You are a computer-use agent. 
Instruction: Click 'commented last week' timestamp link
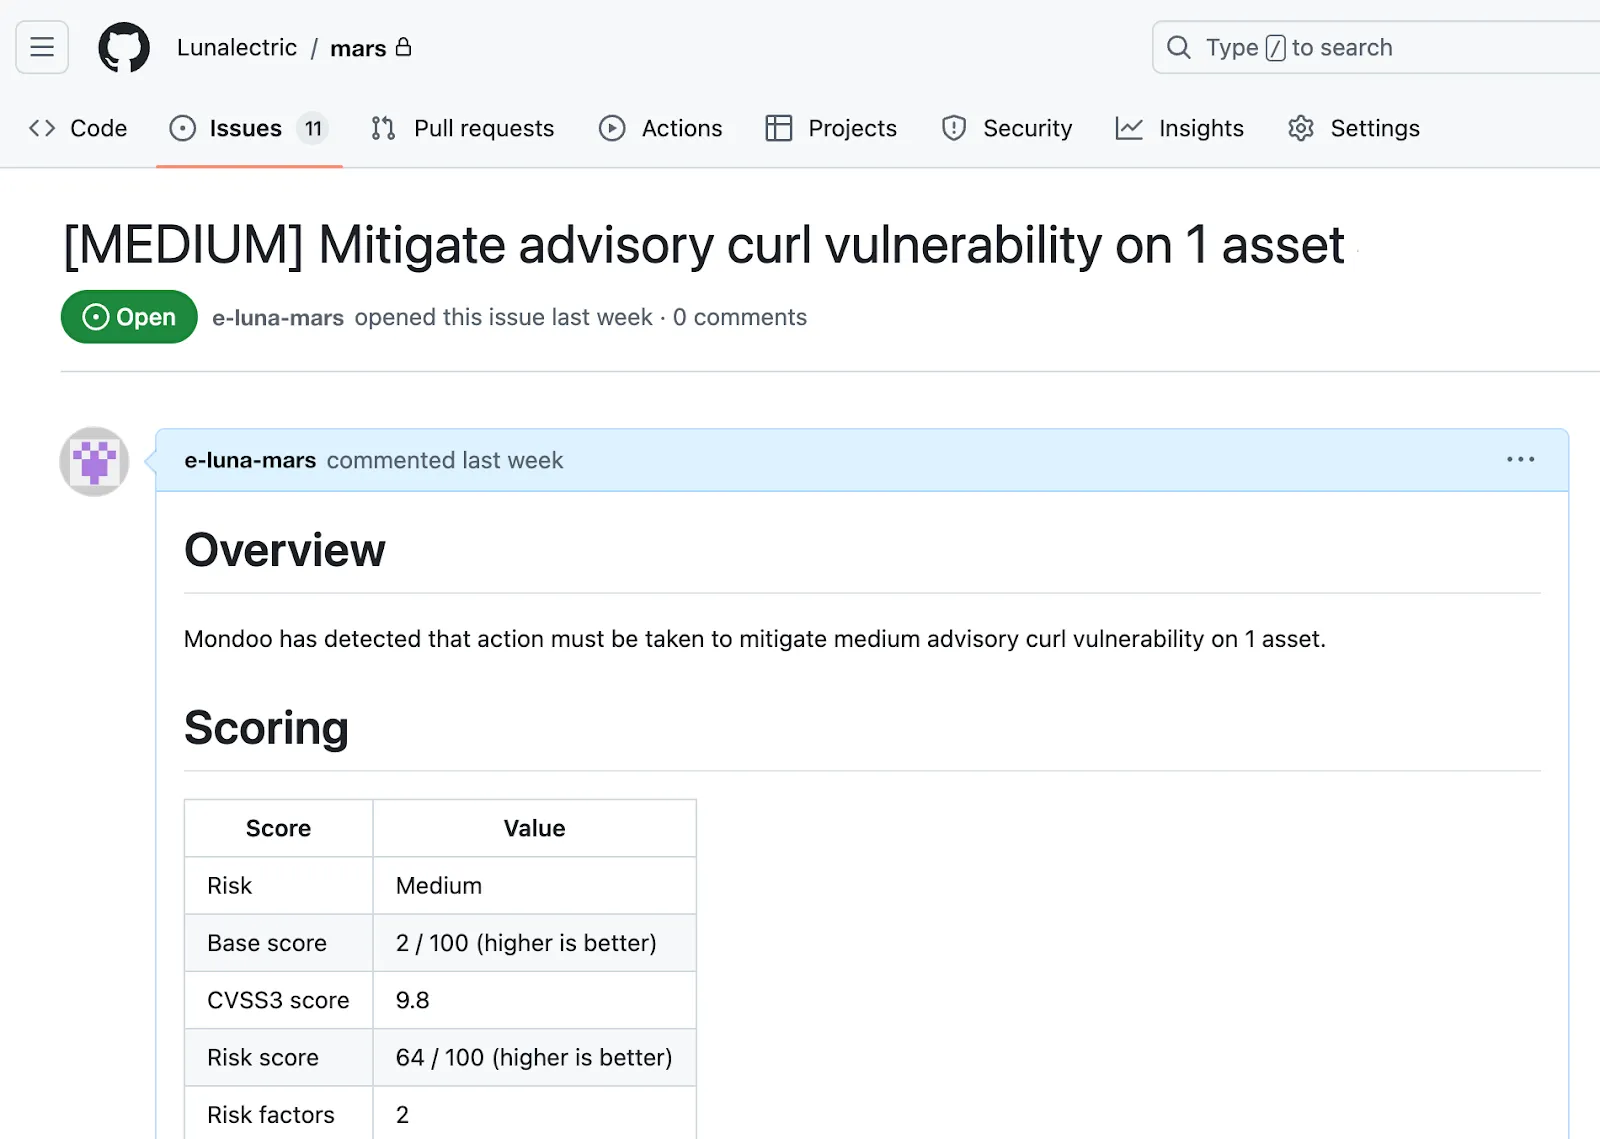445,460
